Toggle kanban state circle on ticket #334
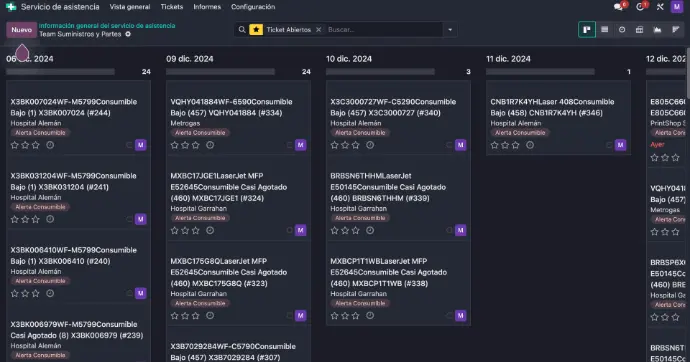Viewport: 690px width, 362px height. pyautogui.click(x=289, y=145)
